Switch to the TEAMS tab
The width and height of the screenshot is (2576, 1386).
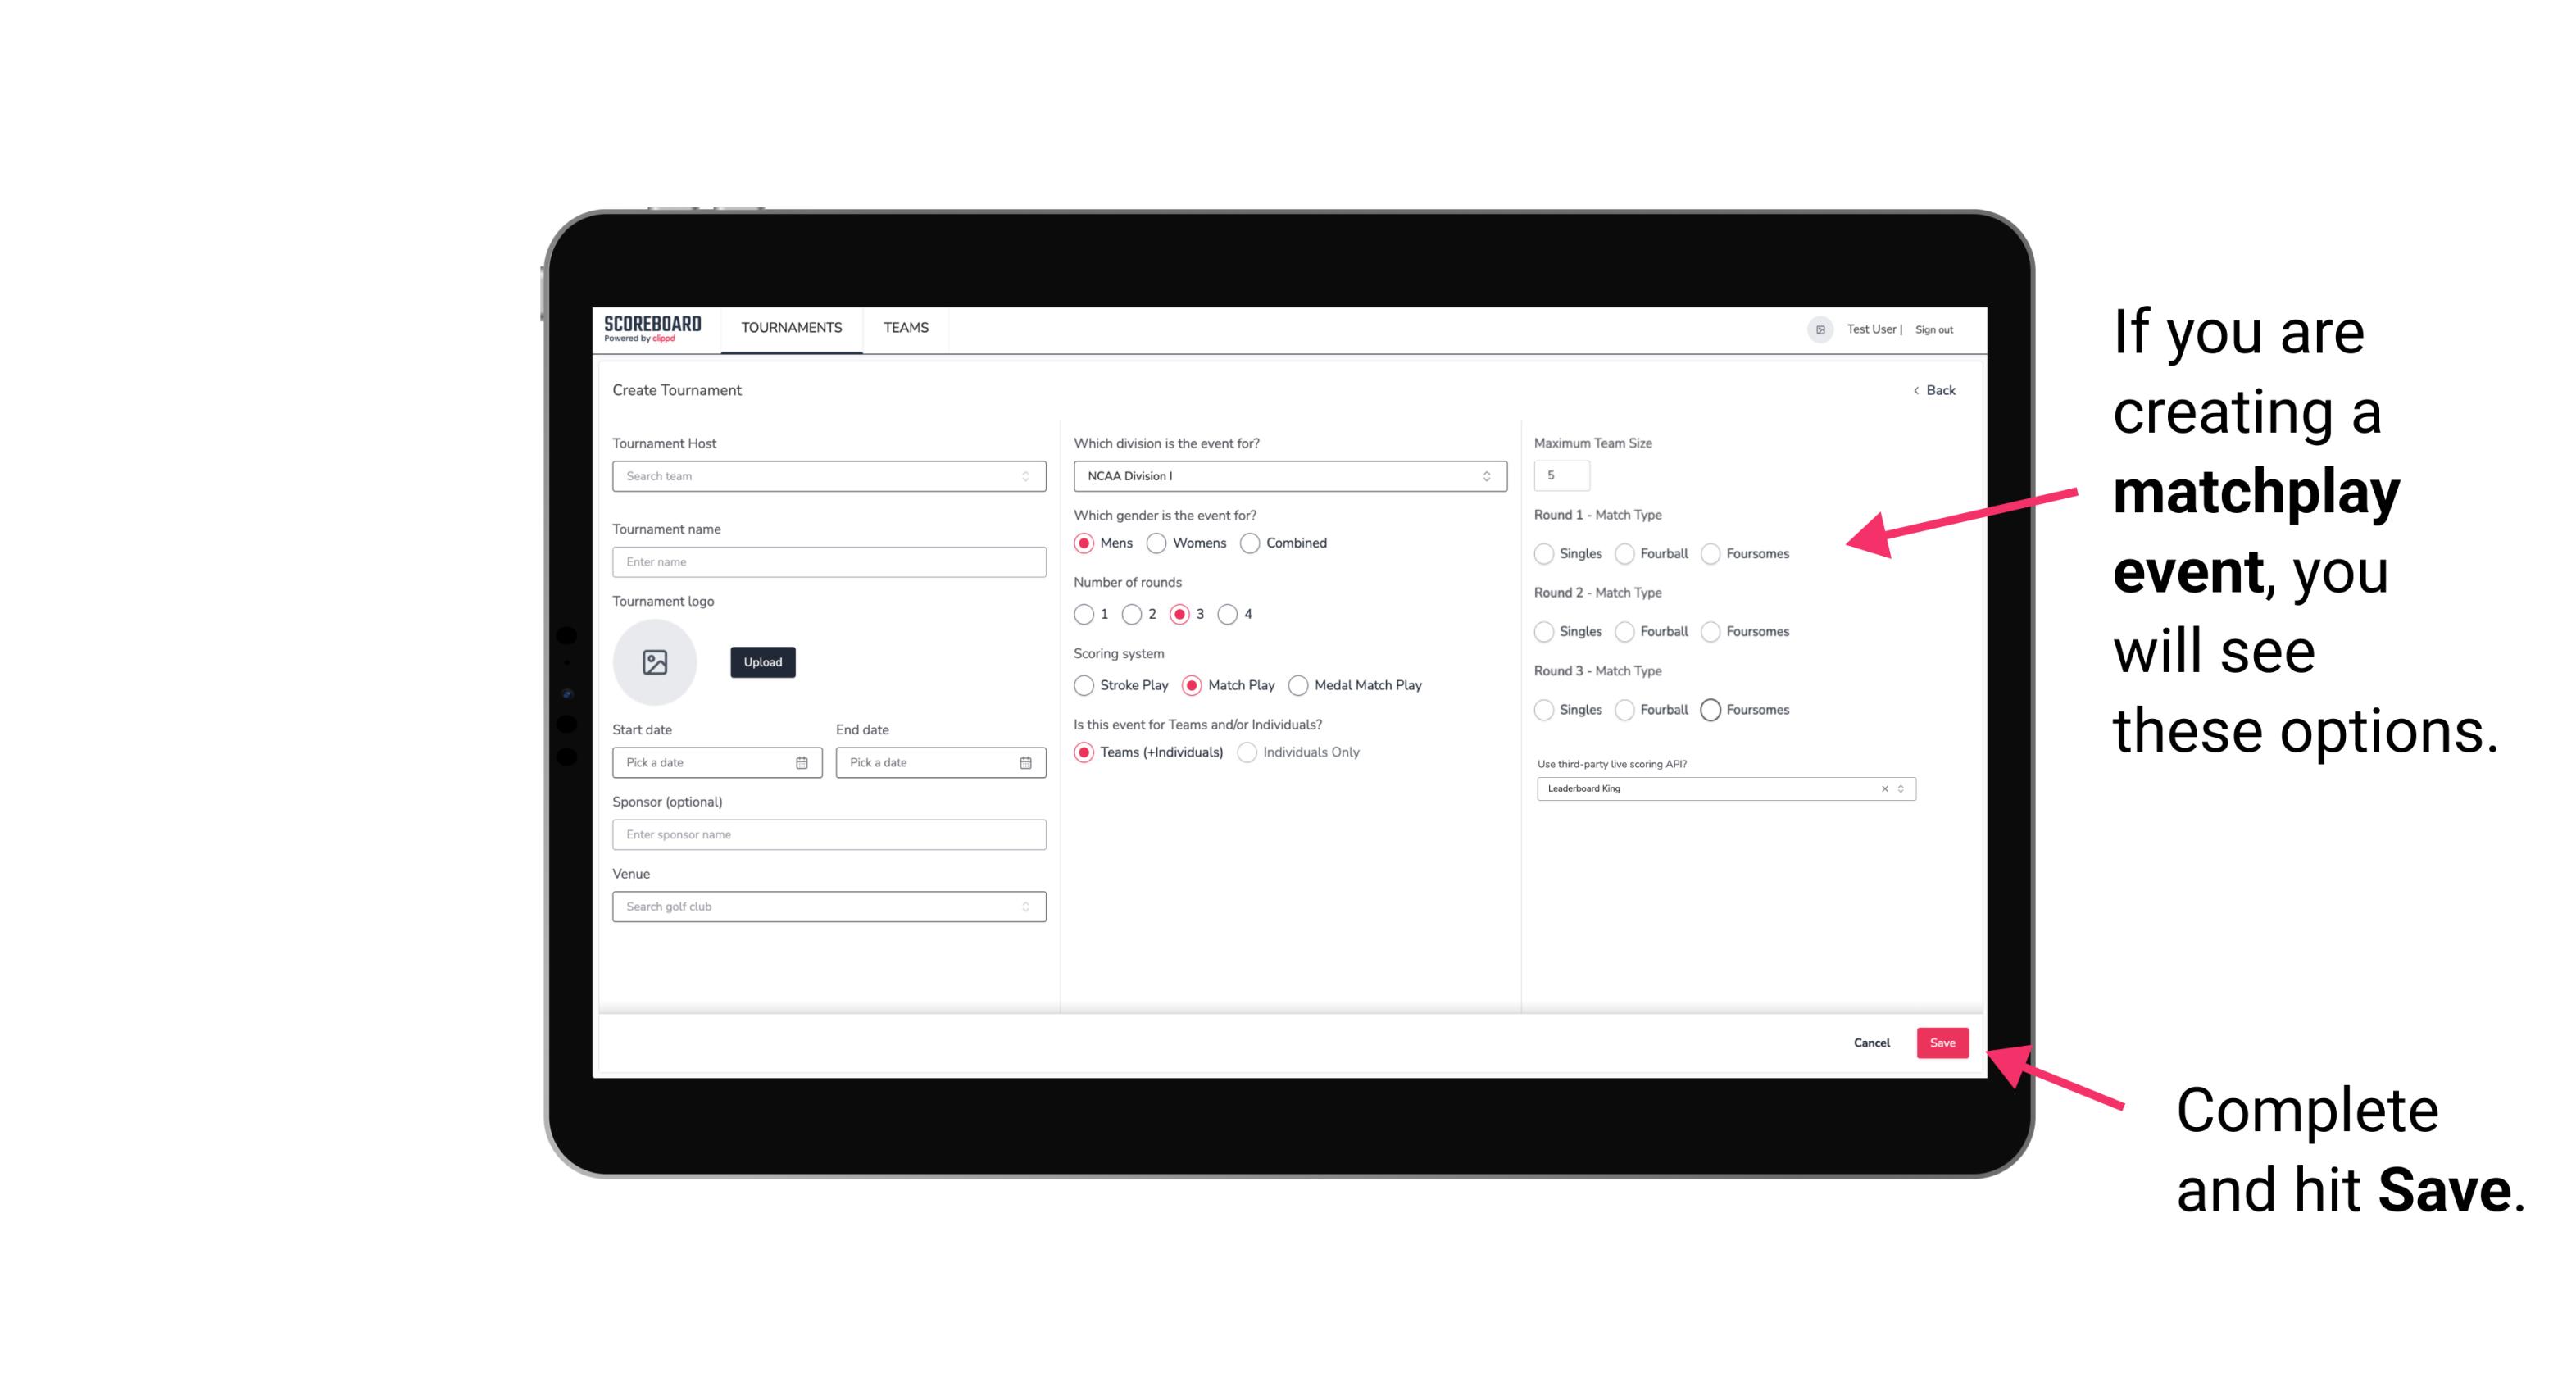pos(907,328)
